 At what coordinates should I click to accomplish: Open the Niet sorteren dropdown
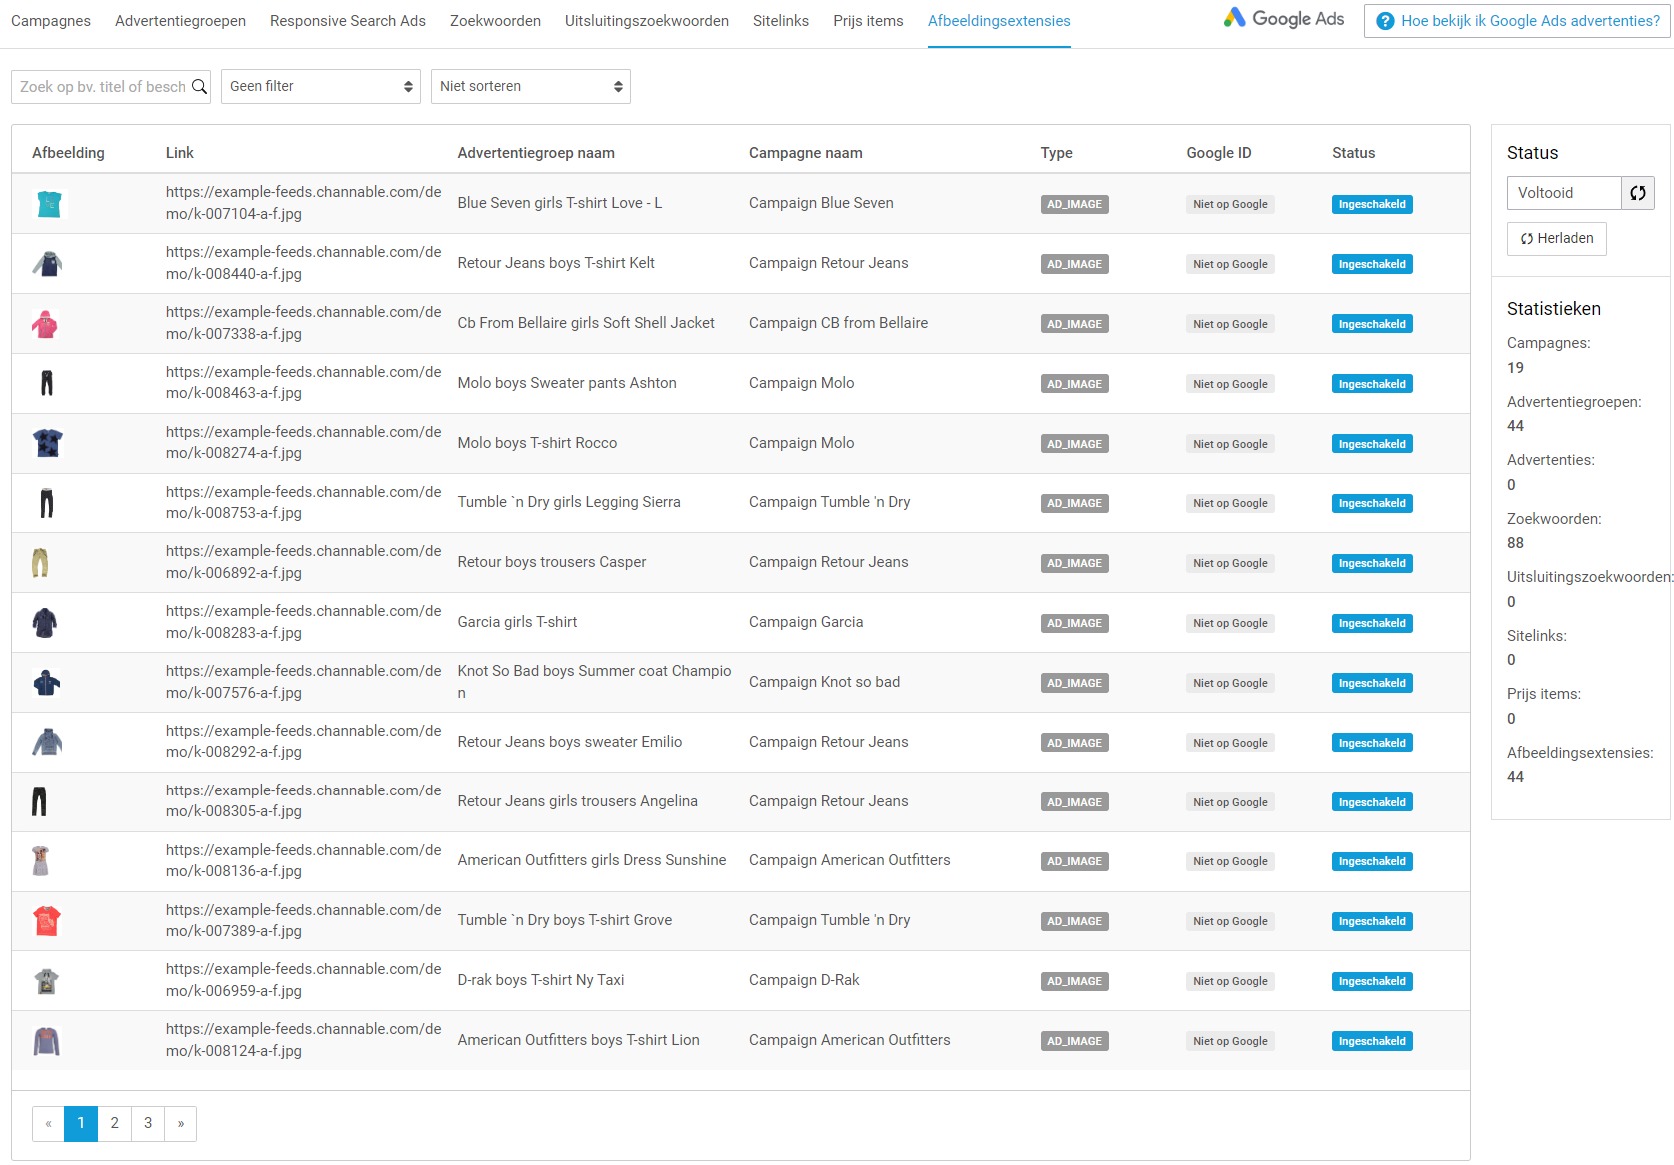point(531,87)
